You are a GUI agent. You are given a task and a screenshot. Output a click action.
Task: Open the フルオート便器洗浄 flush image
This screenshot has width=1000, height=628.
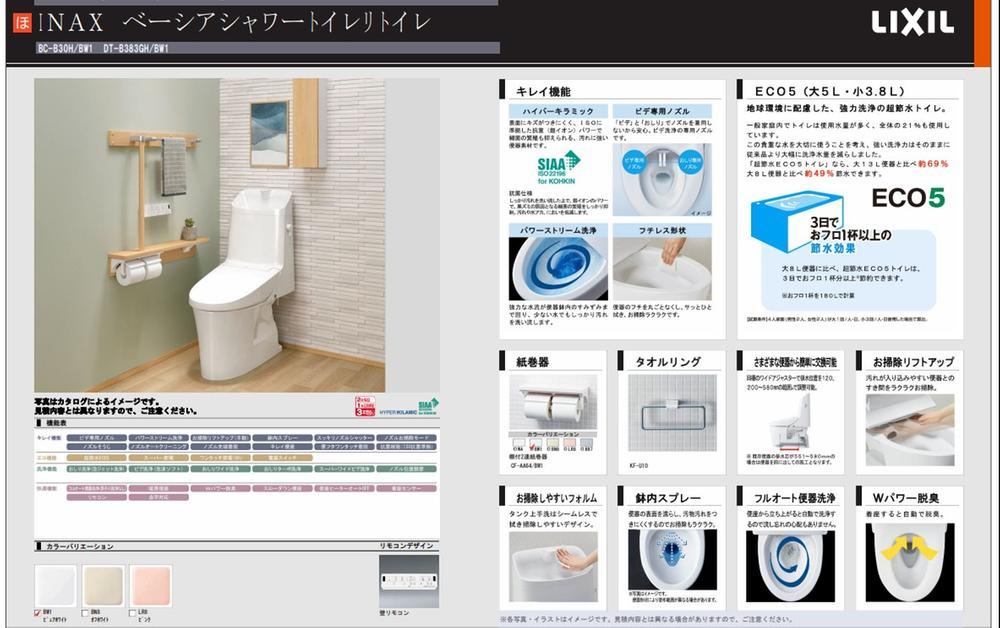[x=791, y=566]
